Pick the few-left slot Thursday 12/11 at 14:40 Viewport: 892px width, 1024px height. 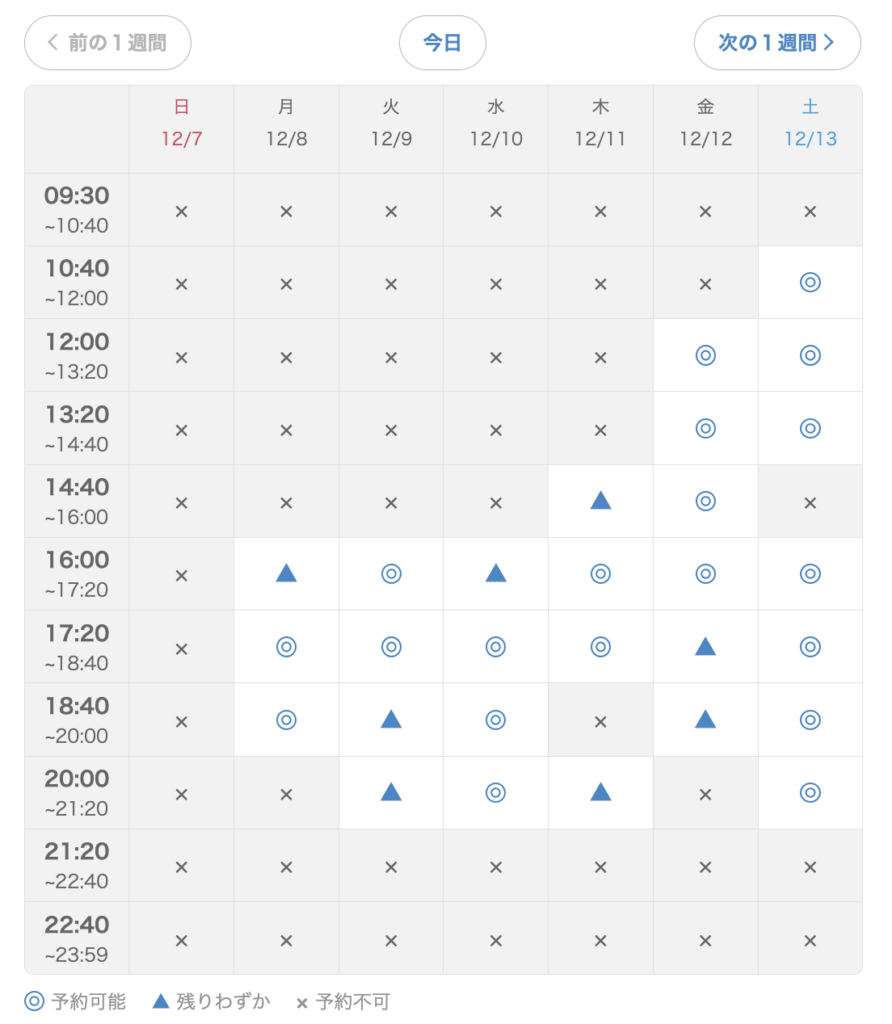click(600, 500)
